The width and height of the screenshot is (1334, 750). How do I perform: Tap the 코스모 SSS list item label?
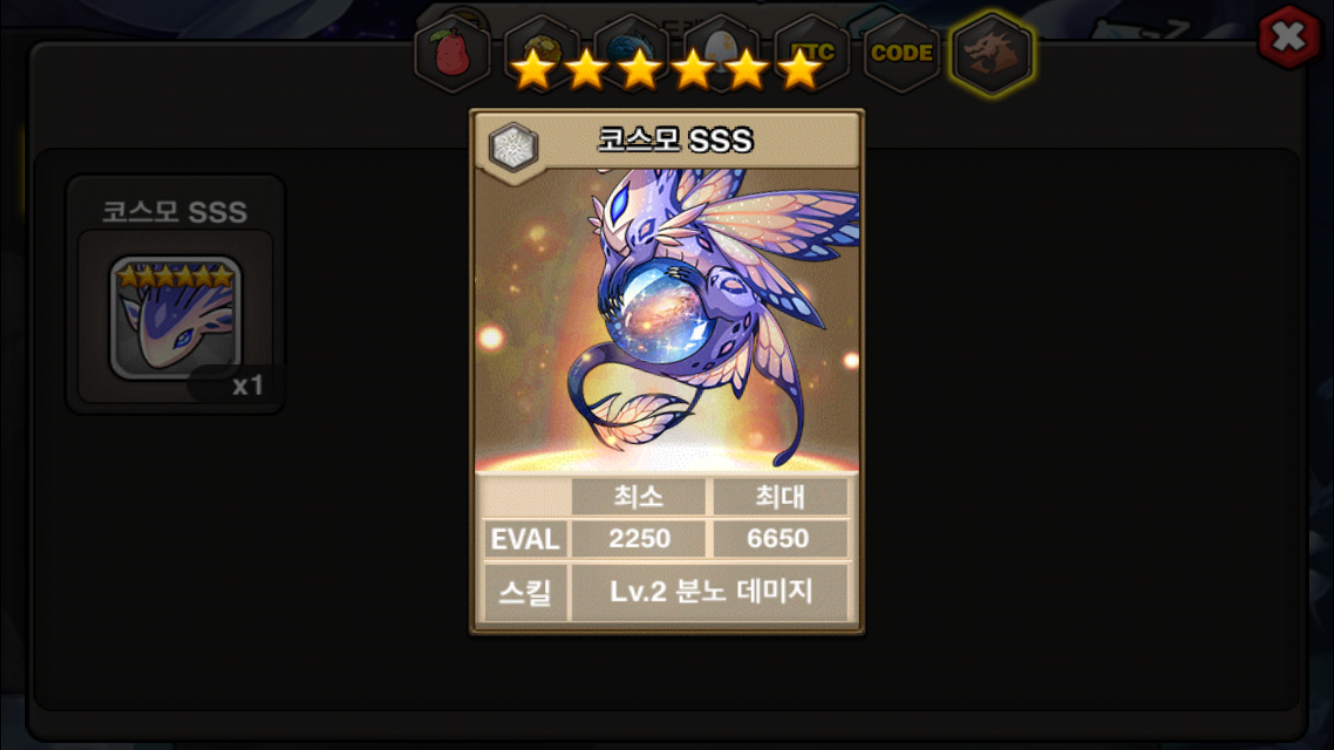tap(174, 212)
